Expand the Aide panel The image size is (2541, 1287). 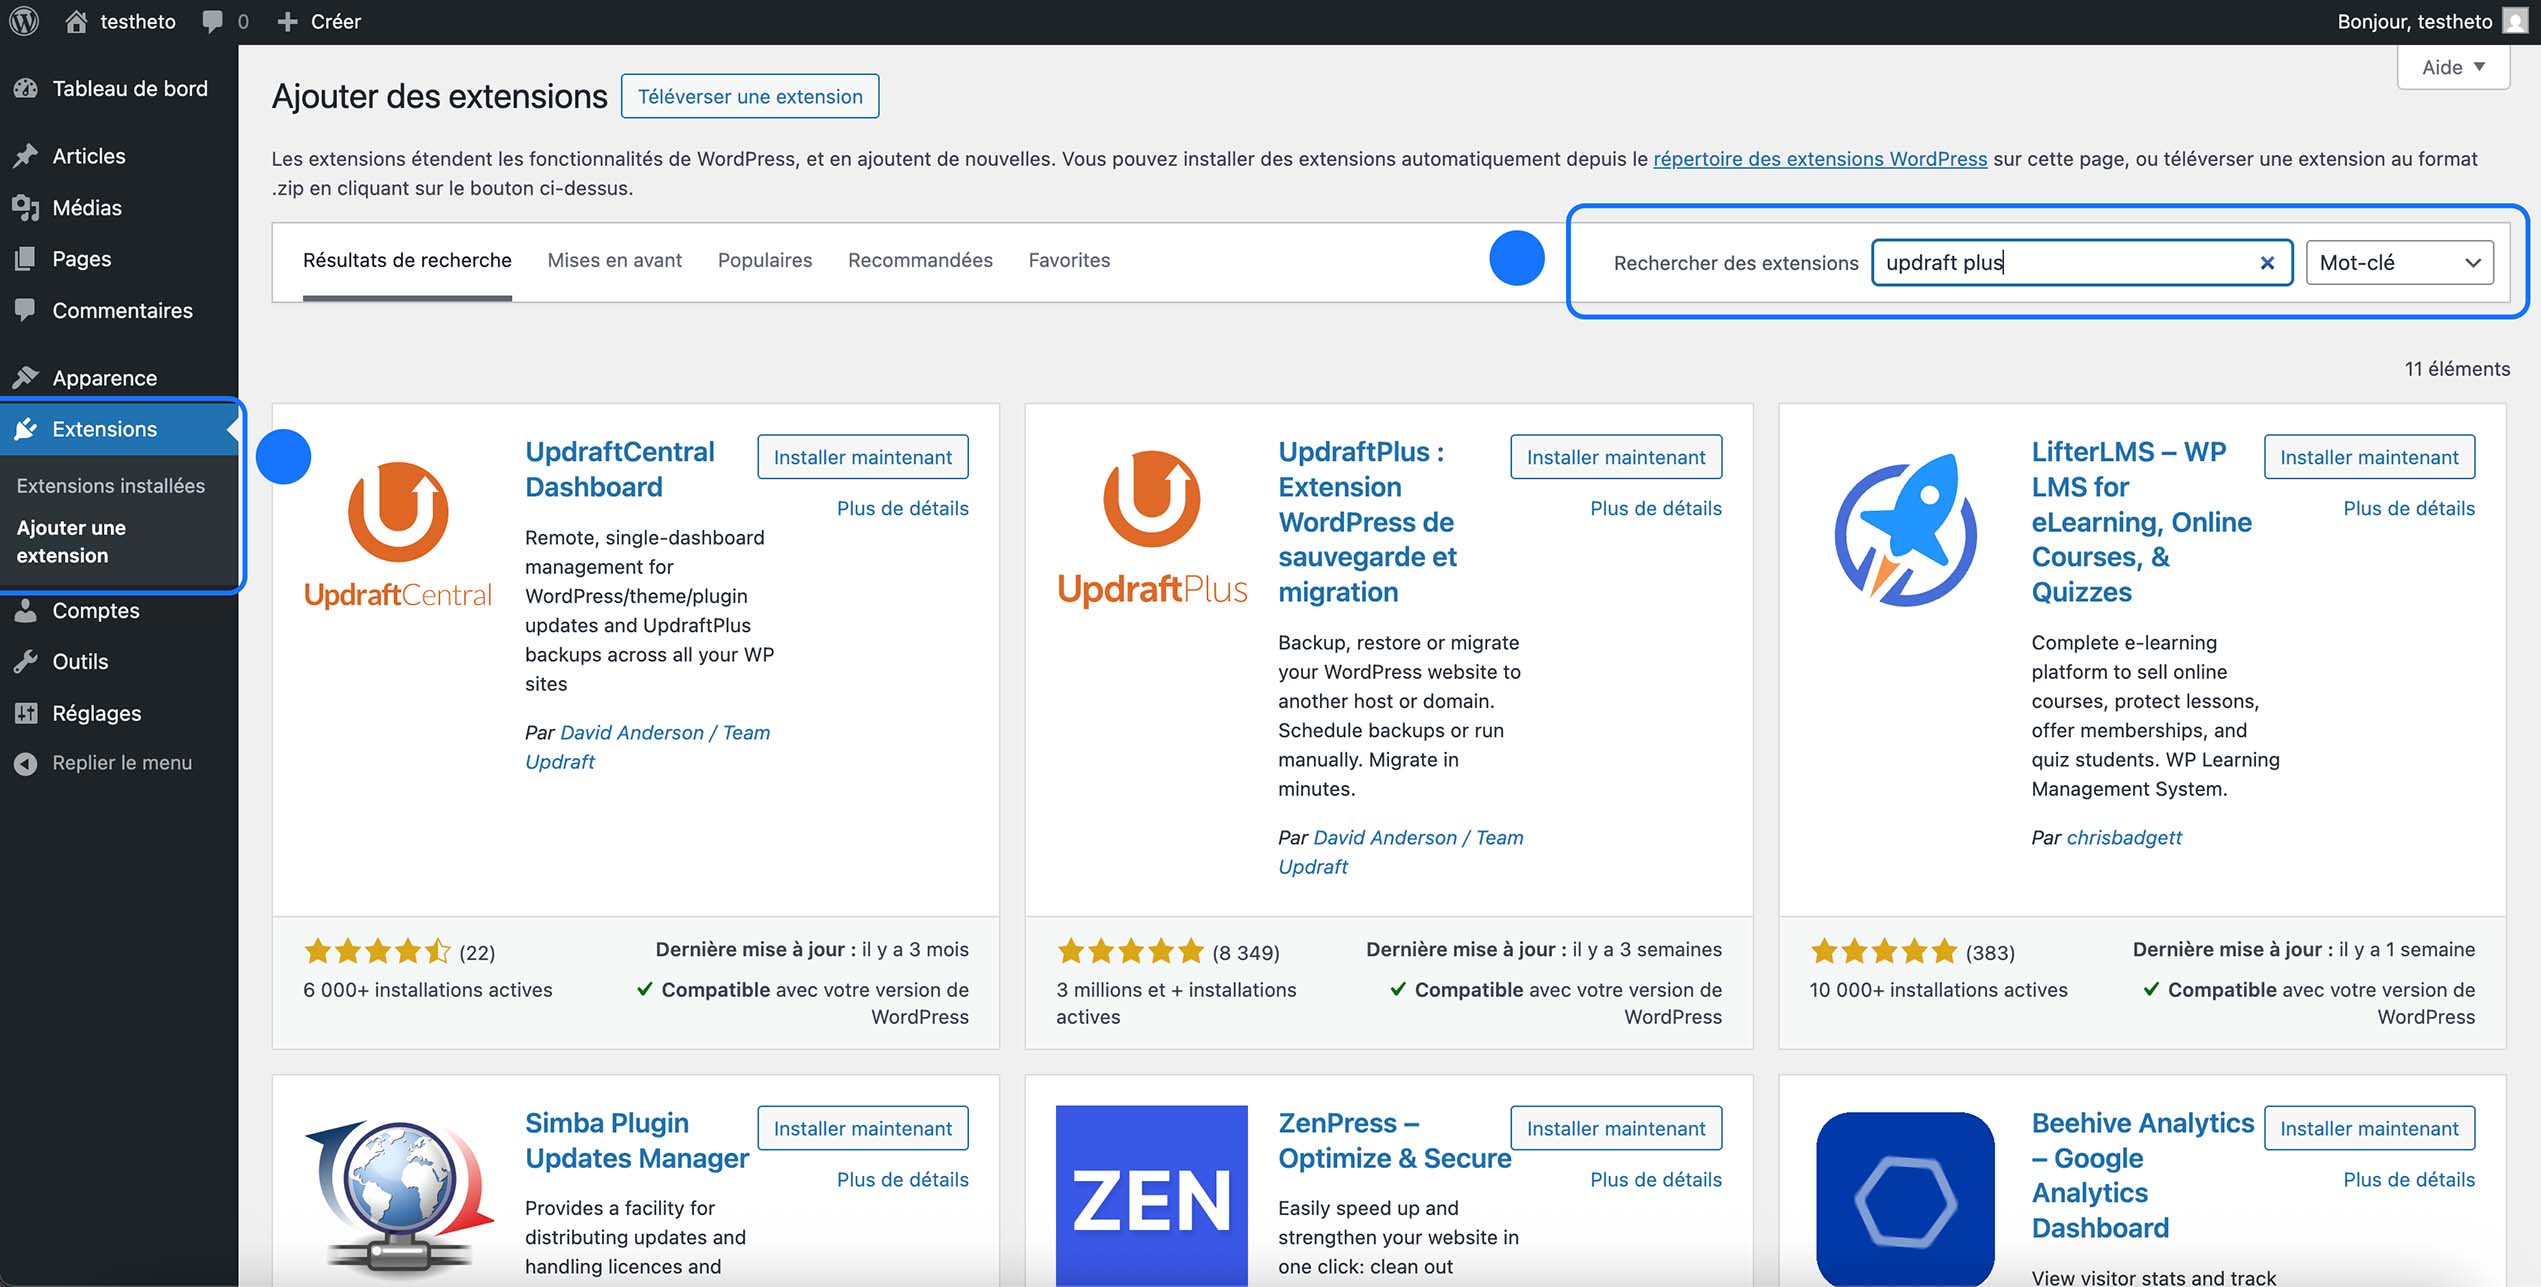[2452, 66]
